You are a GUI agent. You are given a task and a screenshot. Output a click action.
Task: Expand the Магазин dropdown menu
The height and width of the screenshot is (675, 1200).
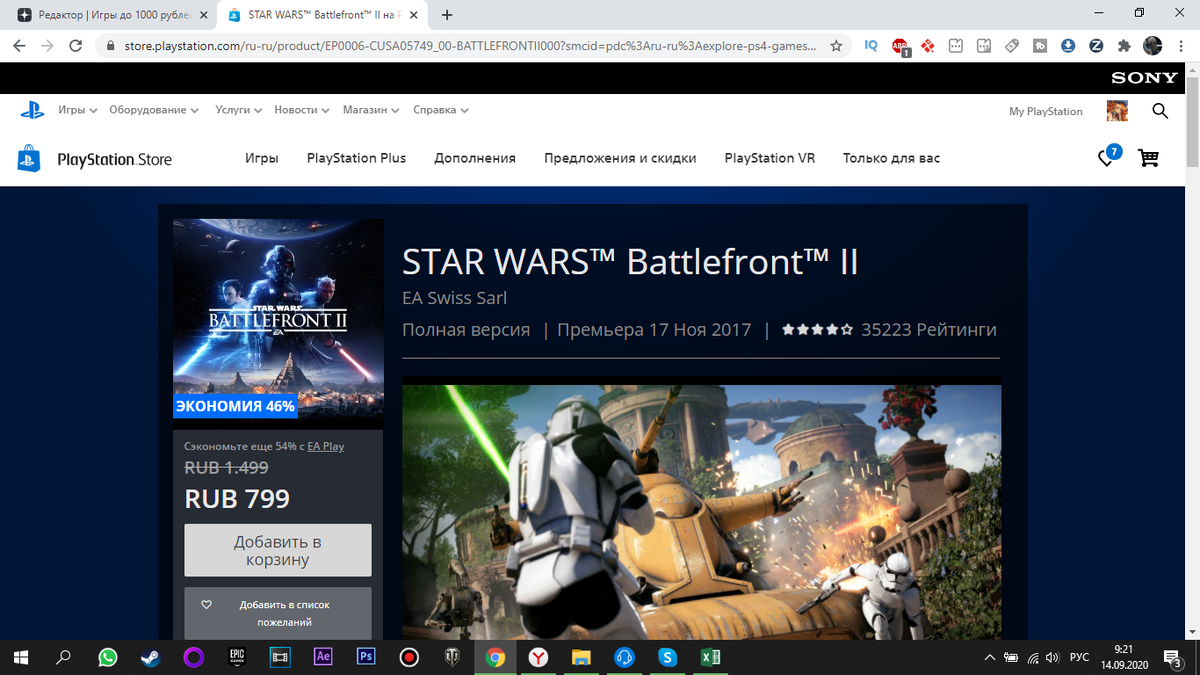(371, 110)
